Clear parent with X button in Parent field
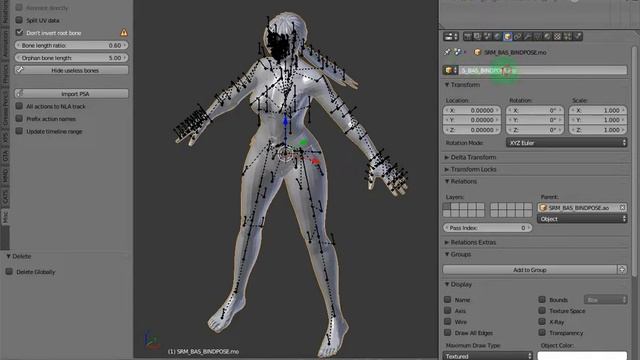This screenshot has height=360, width=640. click(x=622, y=208)
